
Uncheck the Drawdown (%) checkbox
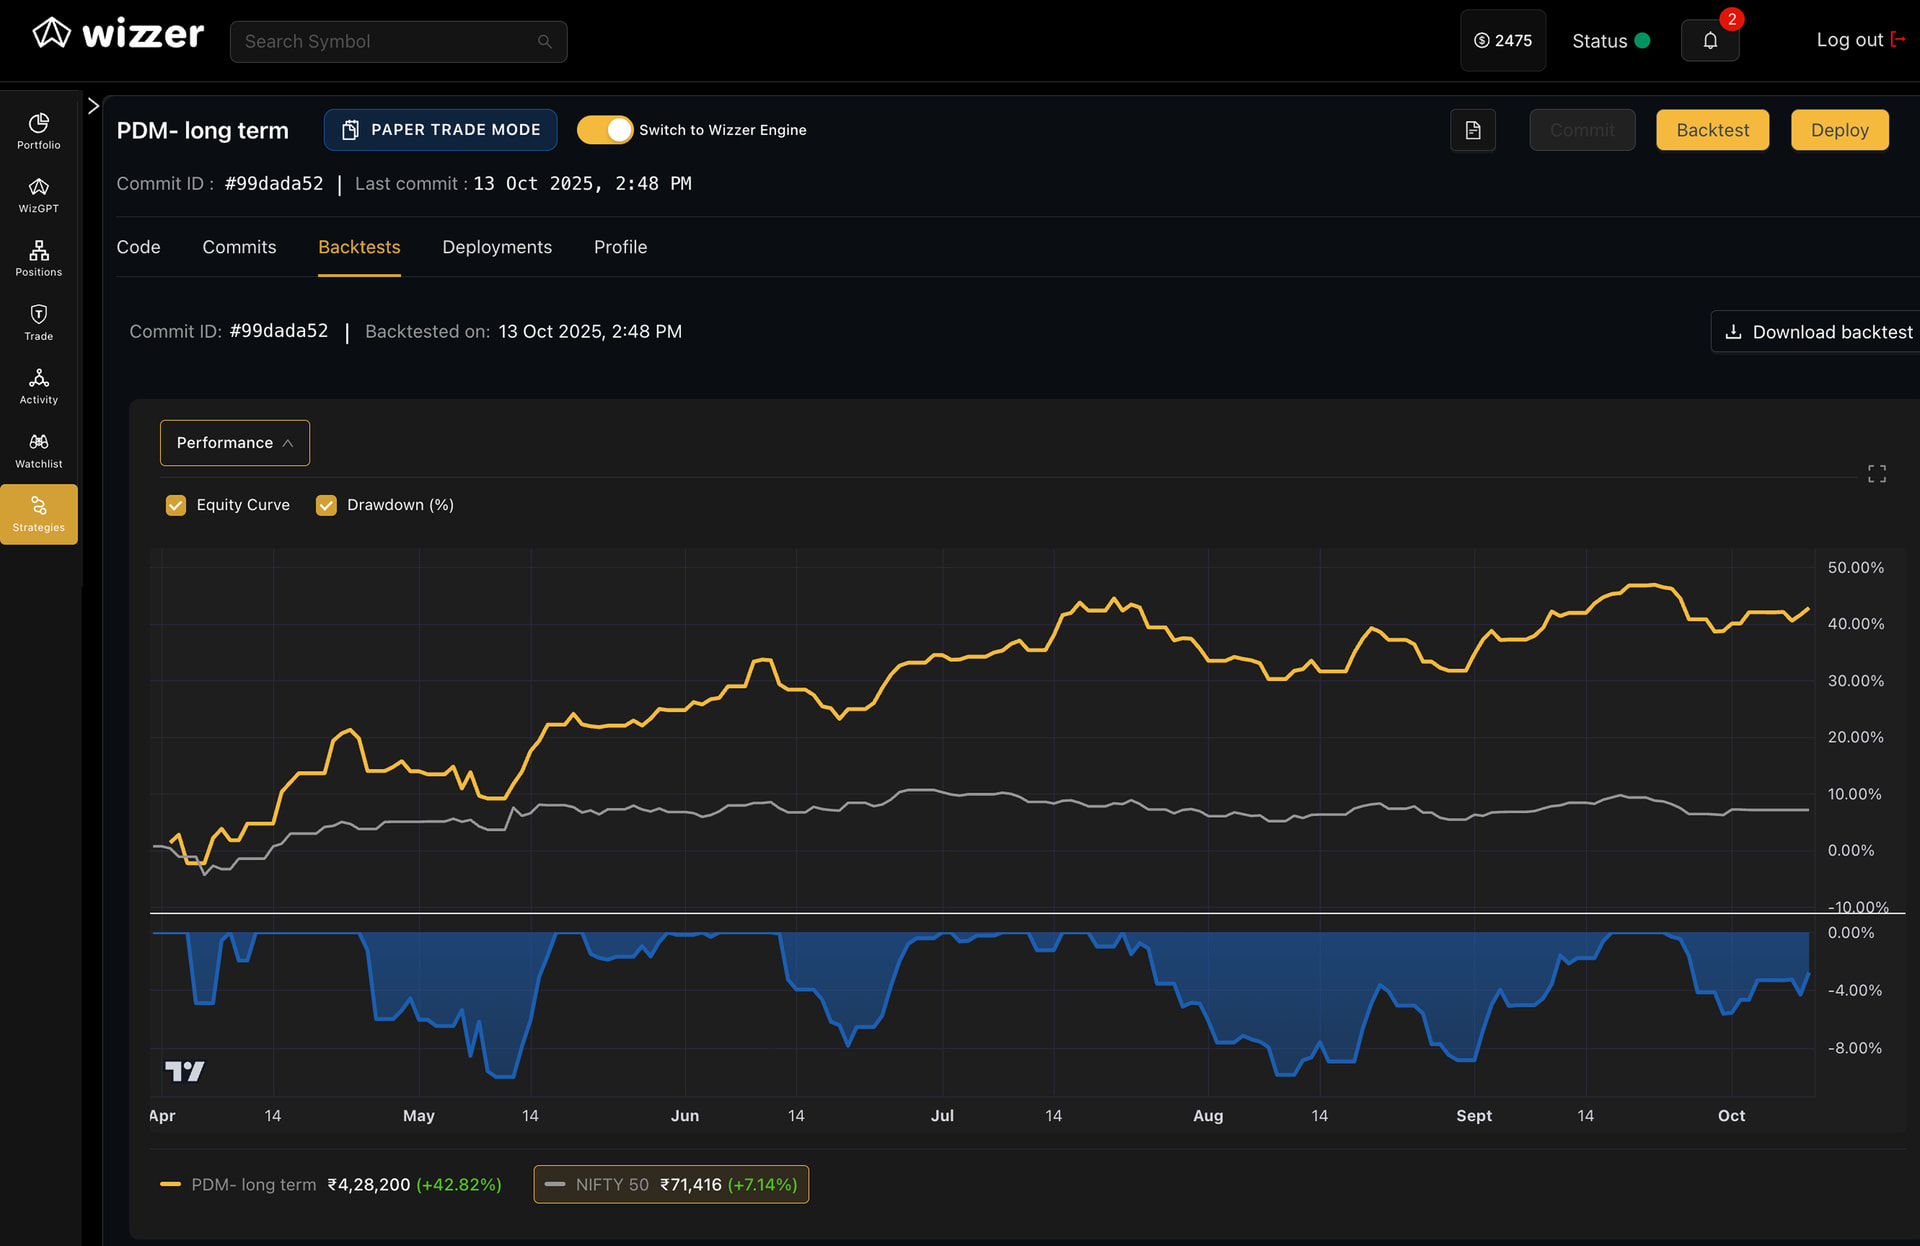[x=326, y=505]
